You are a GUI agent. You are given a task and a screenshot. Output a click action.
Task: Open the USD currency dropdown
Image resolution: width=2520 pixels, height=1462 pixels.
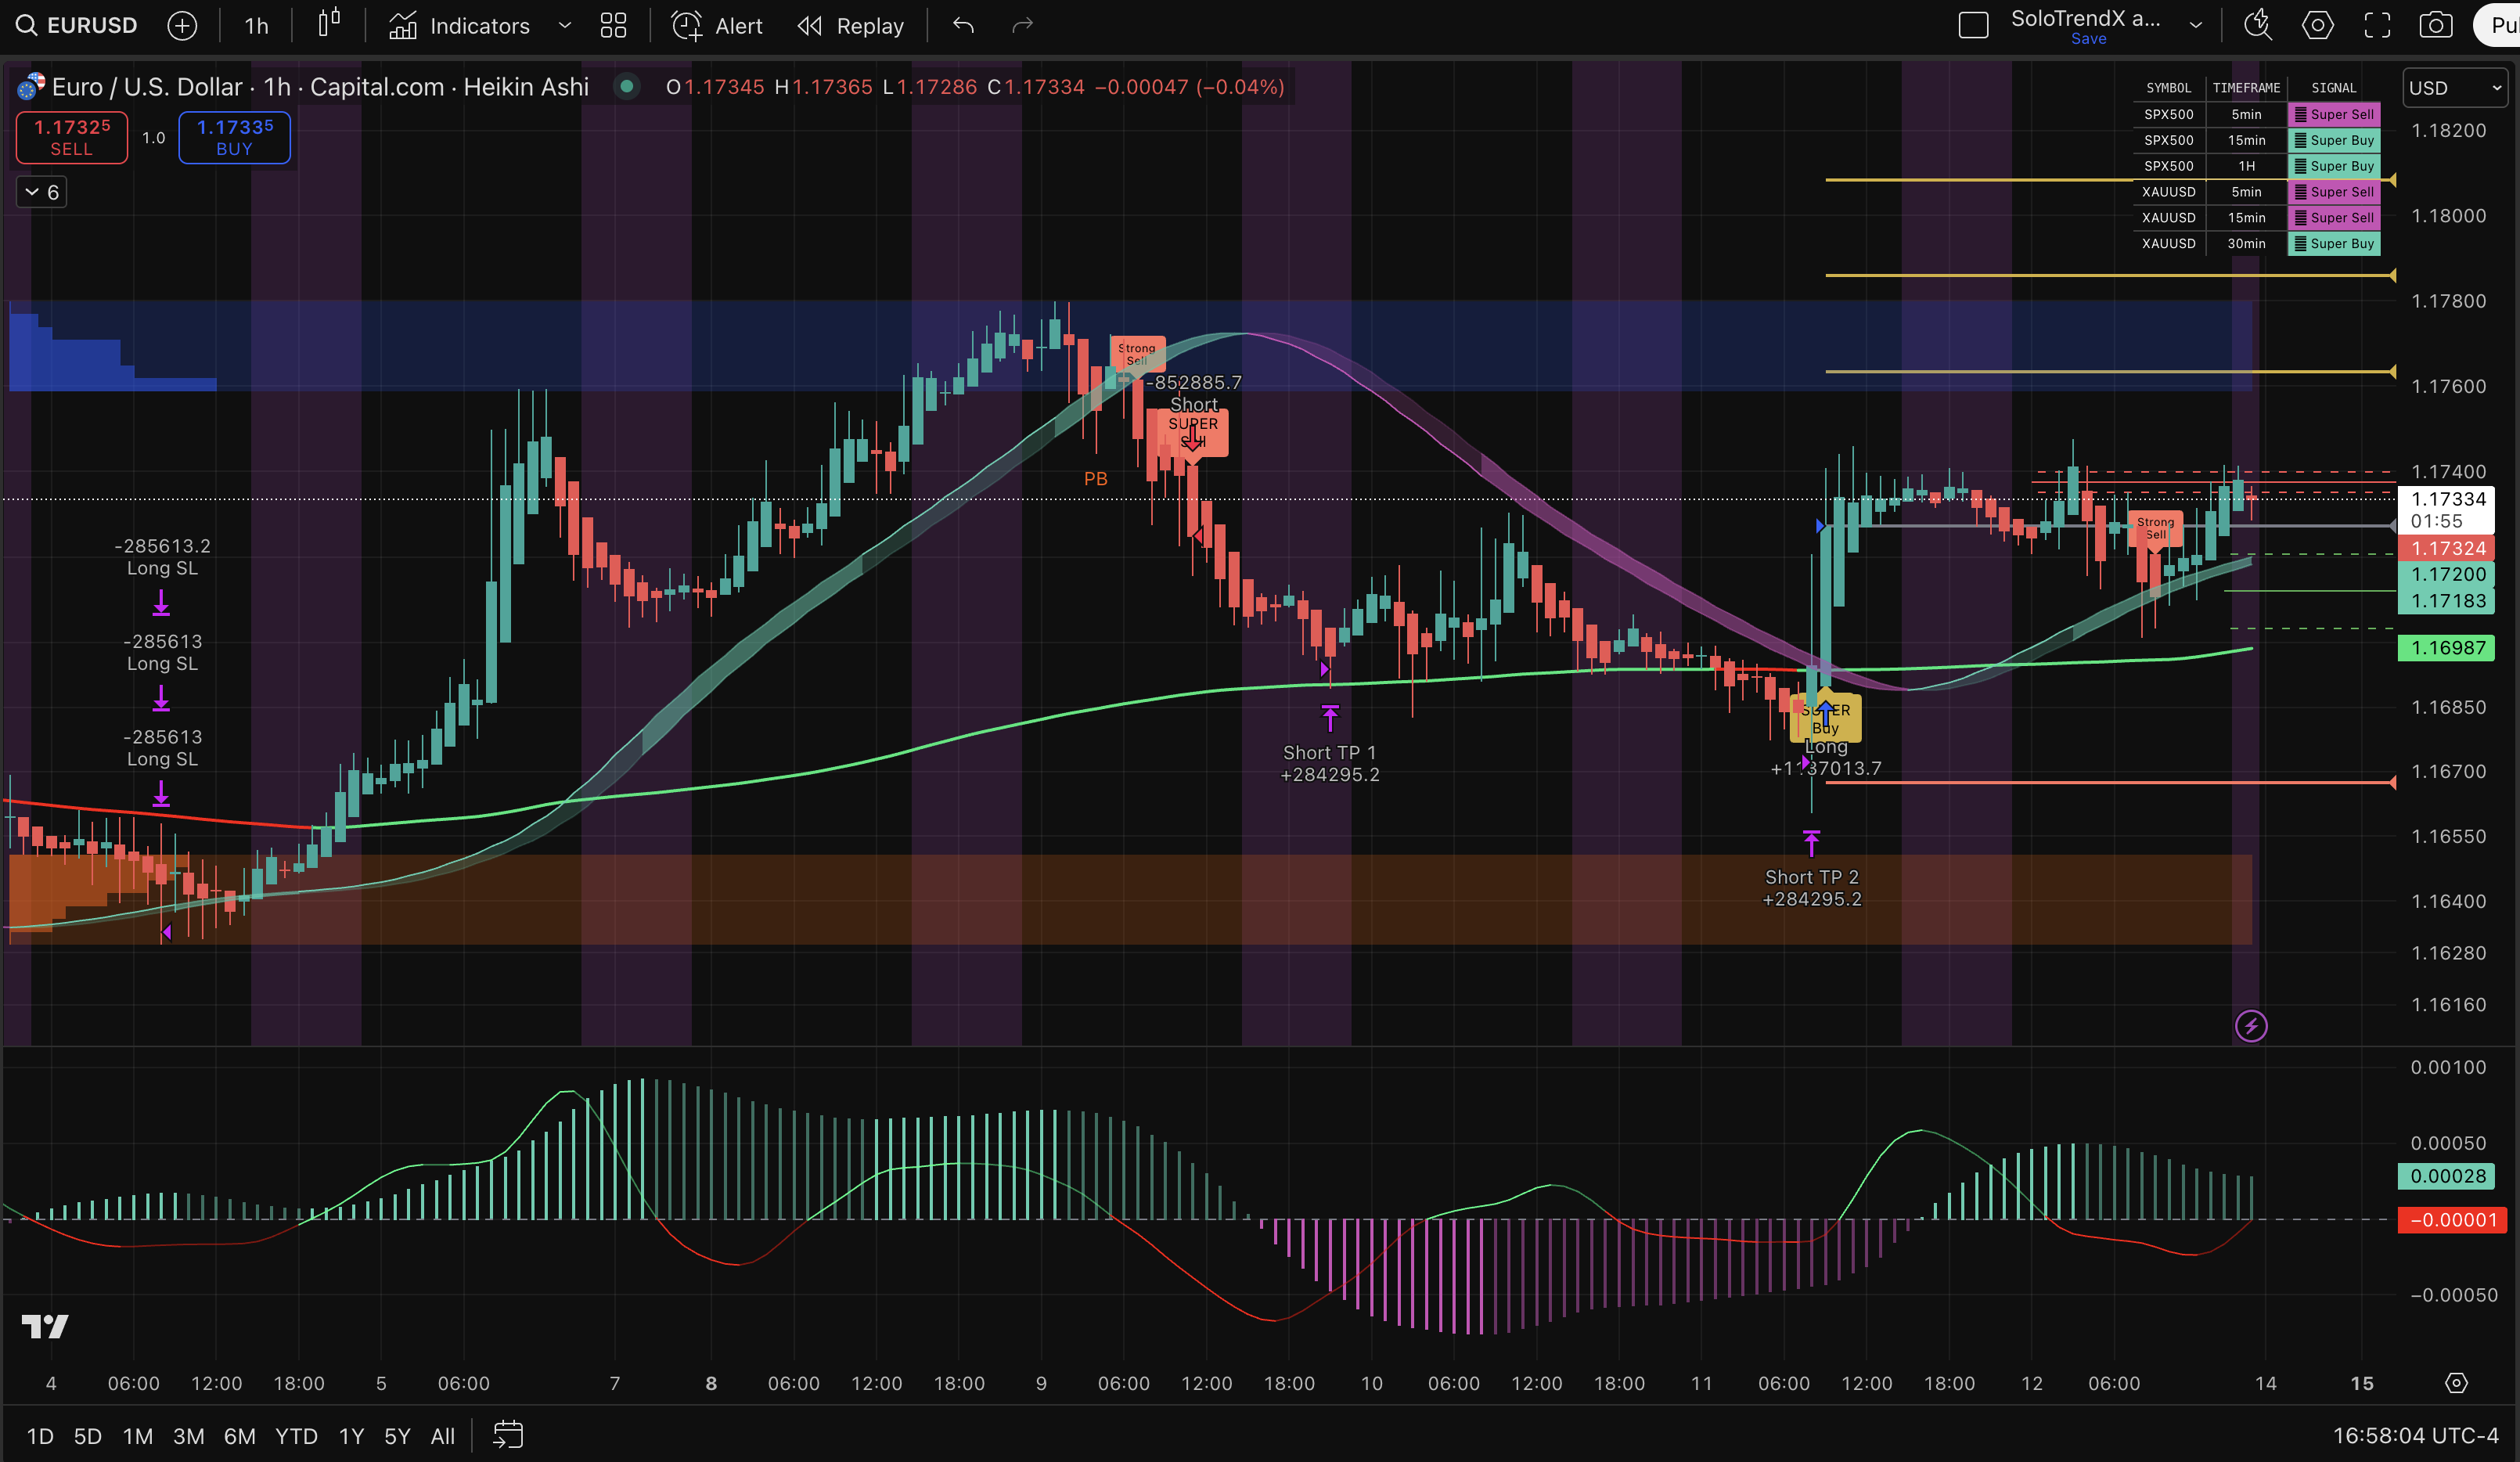pyautogui.click(x=2454, y=88)
